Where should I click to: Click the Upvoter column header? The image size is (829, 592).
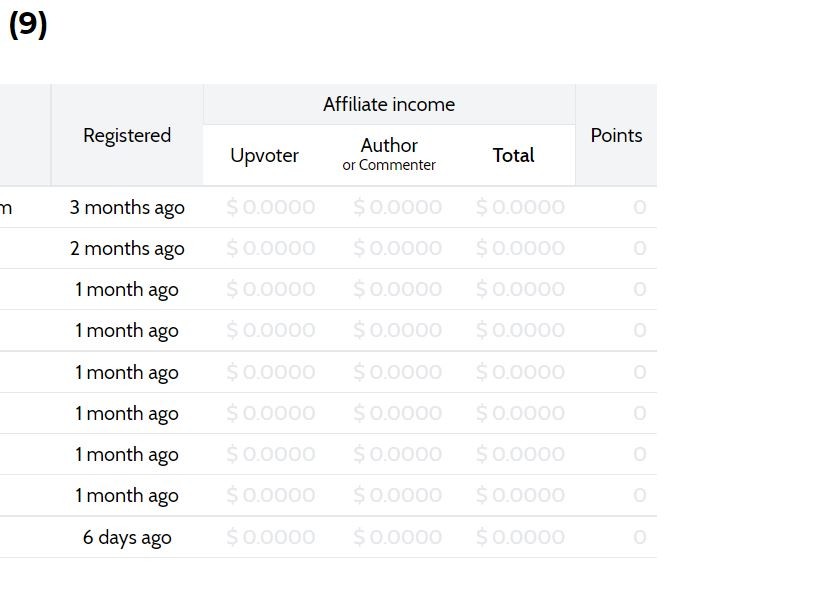(x=264, y=155)
